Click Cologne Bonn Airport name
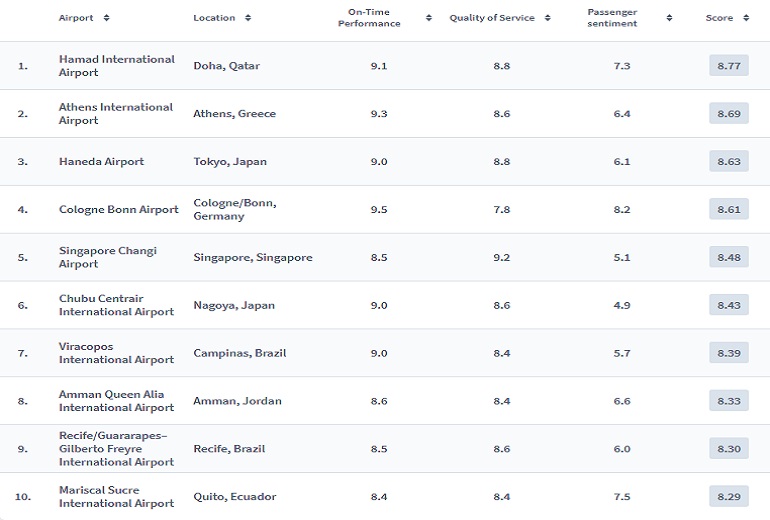This screenshot has width=770, height=520. (118, 210)
